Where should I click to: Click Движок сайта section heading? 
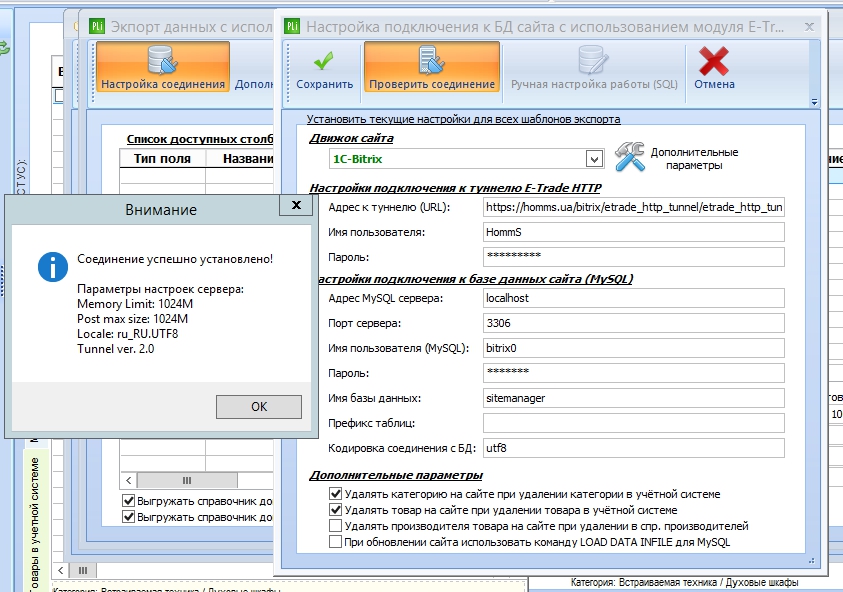click(352, 138)
